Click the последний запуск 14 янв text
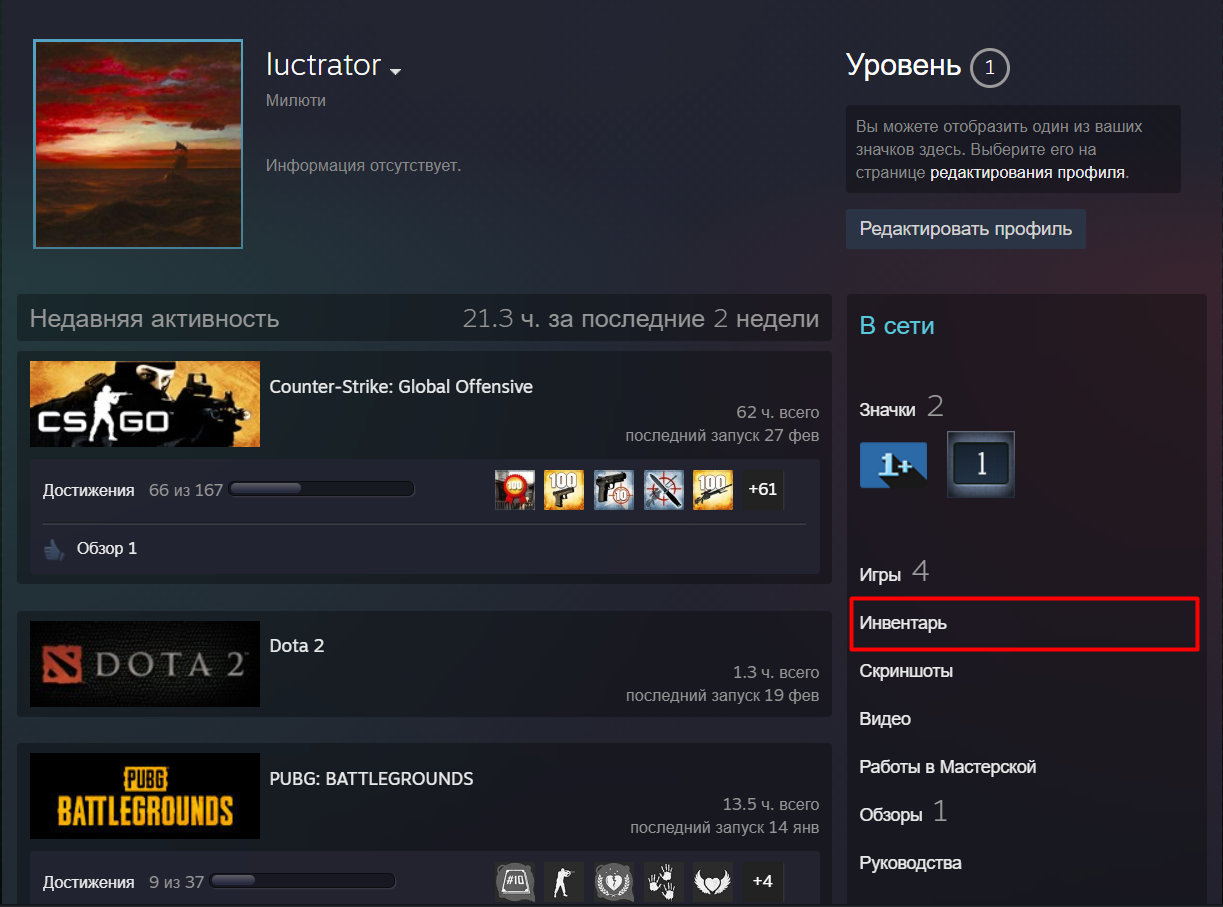This screenshot has height=907, width=1223. point(725,828)
